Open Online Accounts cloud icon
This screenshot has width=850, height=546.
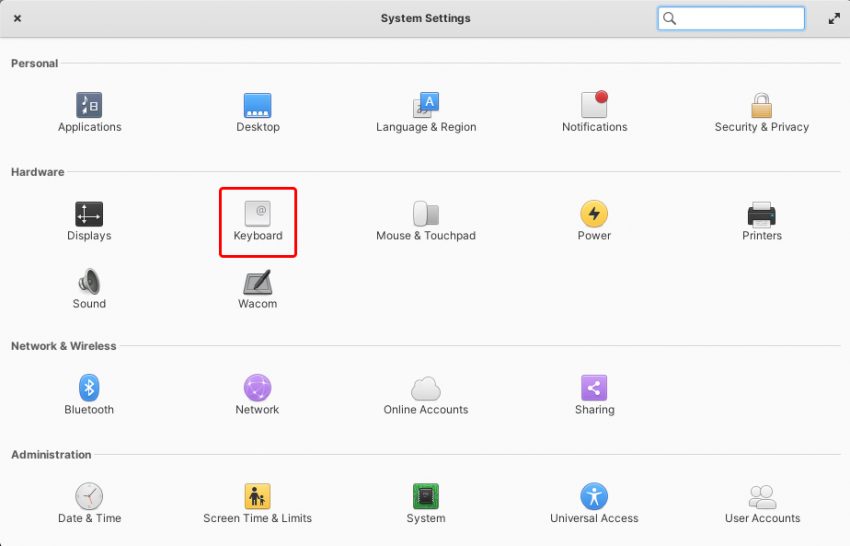426,389
